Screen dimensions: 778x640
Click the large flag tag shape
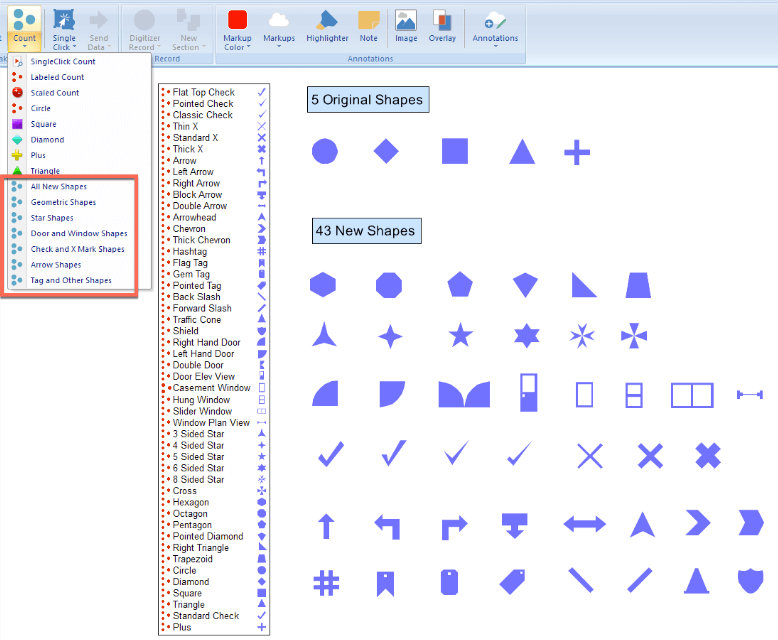pos(385,584)
